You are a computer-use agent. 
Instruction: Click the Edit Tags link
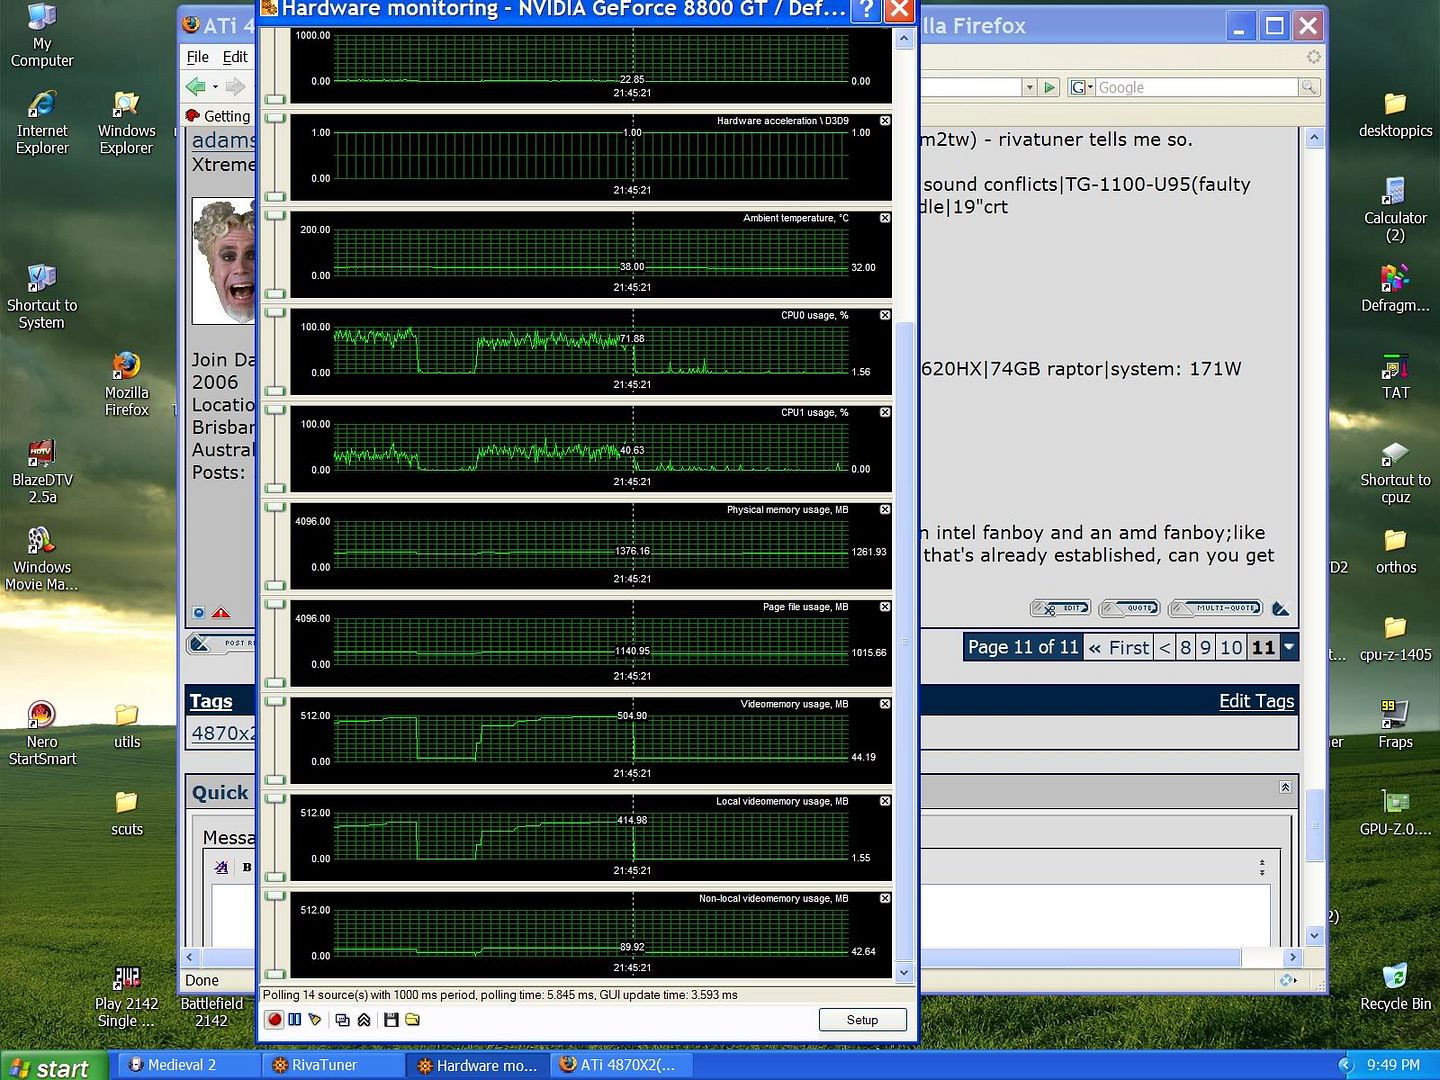point(1256,701)
